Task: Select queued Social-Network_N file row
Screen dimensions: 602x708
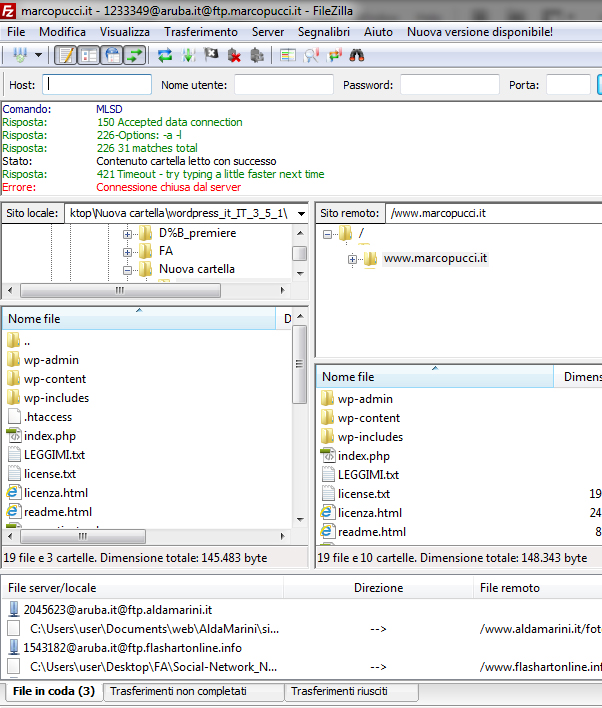Action: point(153,667)
